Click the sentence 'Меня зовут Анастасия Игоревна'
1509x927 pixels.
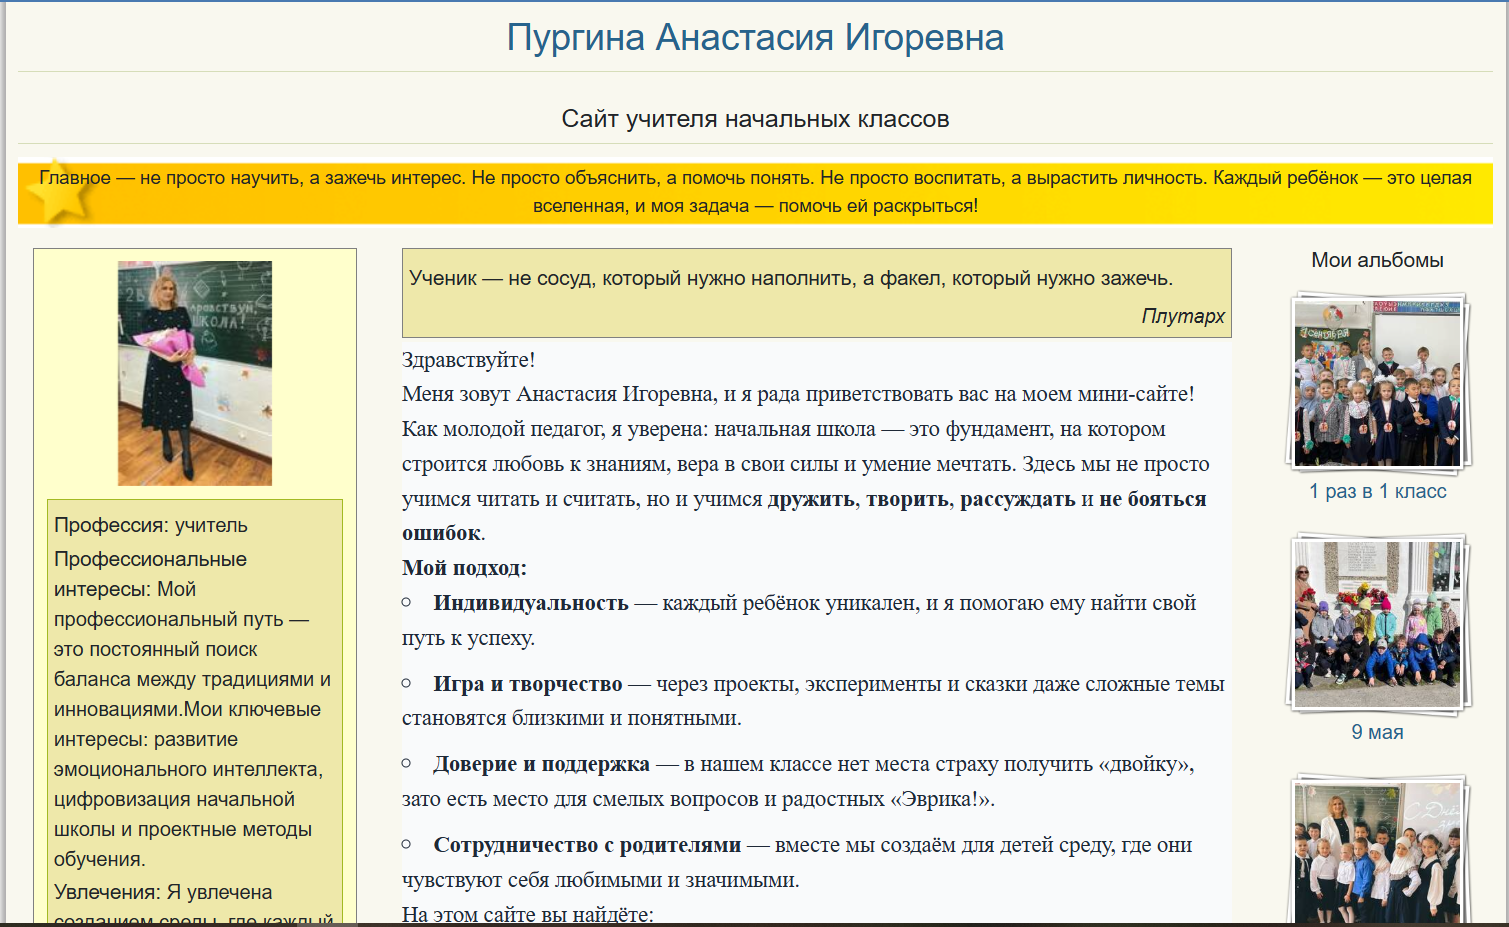pos(798,394)
